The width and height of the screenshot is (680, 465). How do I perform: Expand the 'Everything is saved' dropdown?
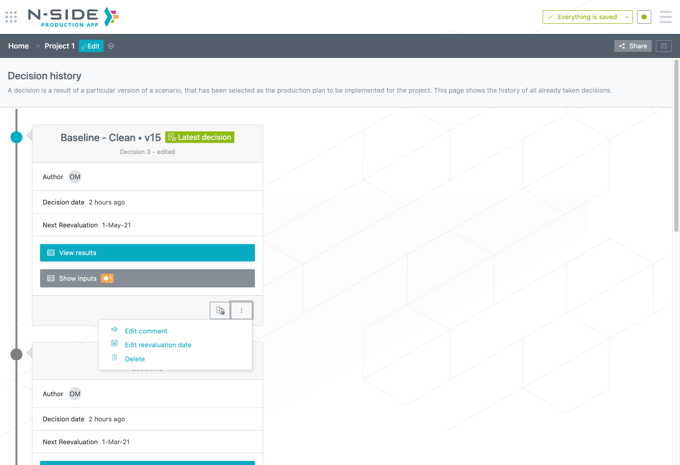pyautogui.click(x=627, y=17)
